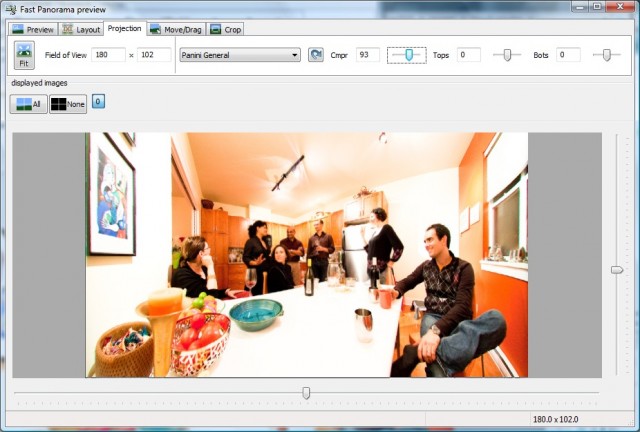
Task: Show all images with All button
Action: (28, 103)
